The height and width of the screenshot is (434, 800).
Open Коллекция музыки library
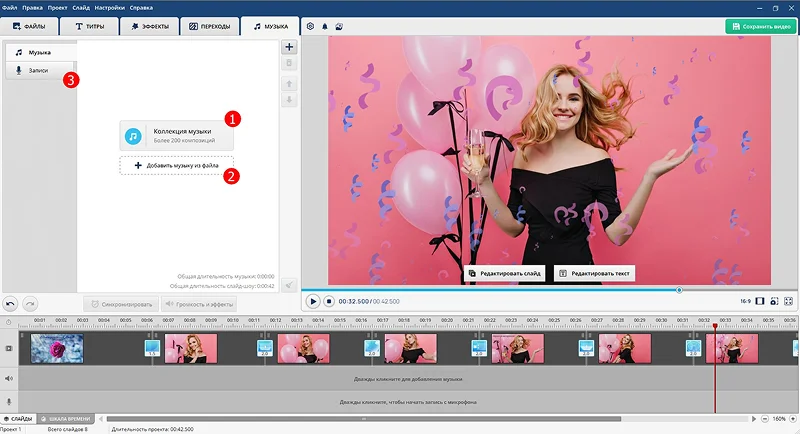[177, 136]
